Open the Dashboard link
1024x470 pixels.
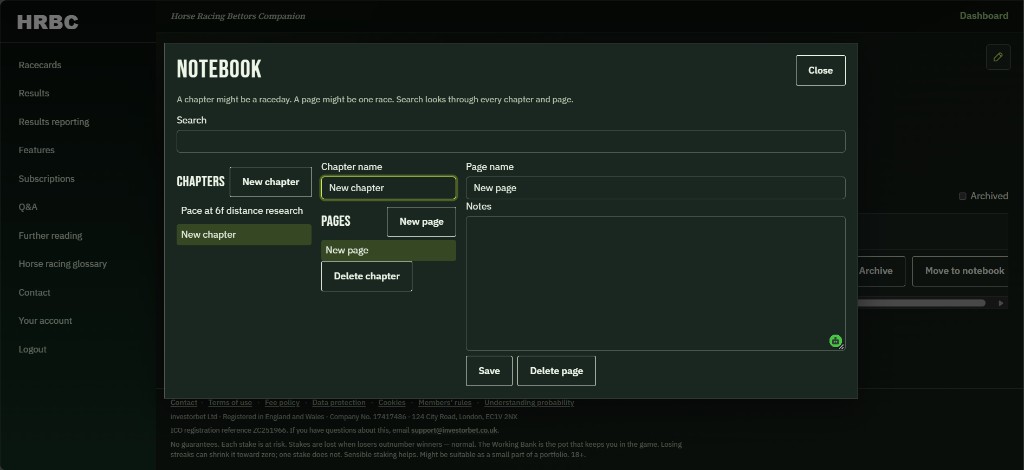(984, 16)
